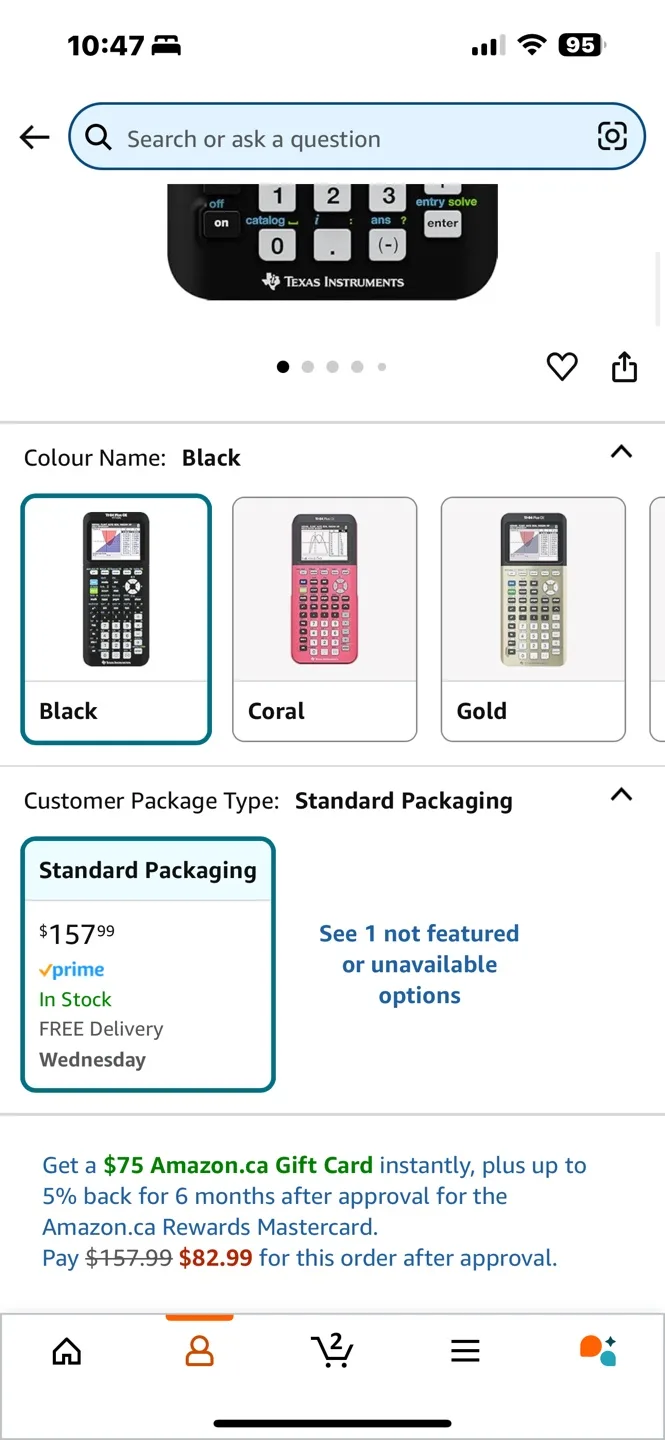Expand the partially visible fourth colour option
665x1440 pixels.
[659, 619]
